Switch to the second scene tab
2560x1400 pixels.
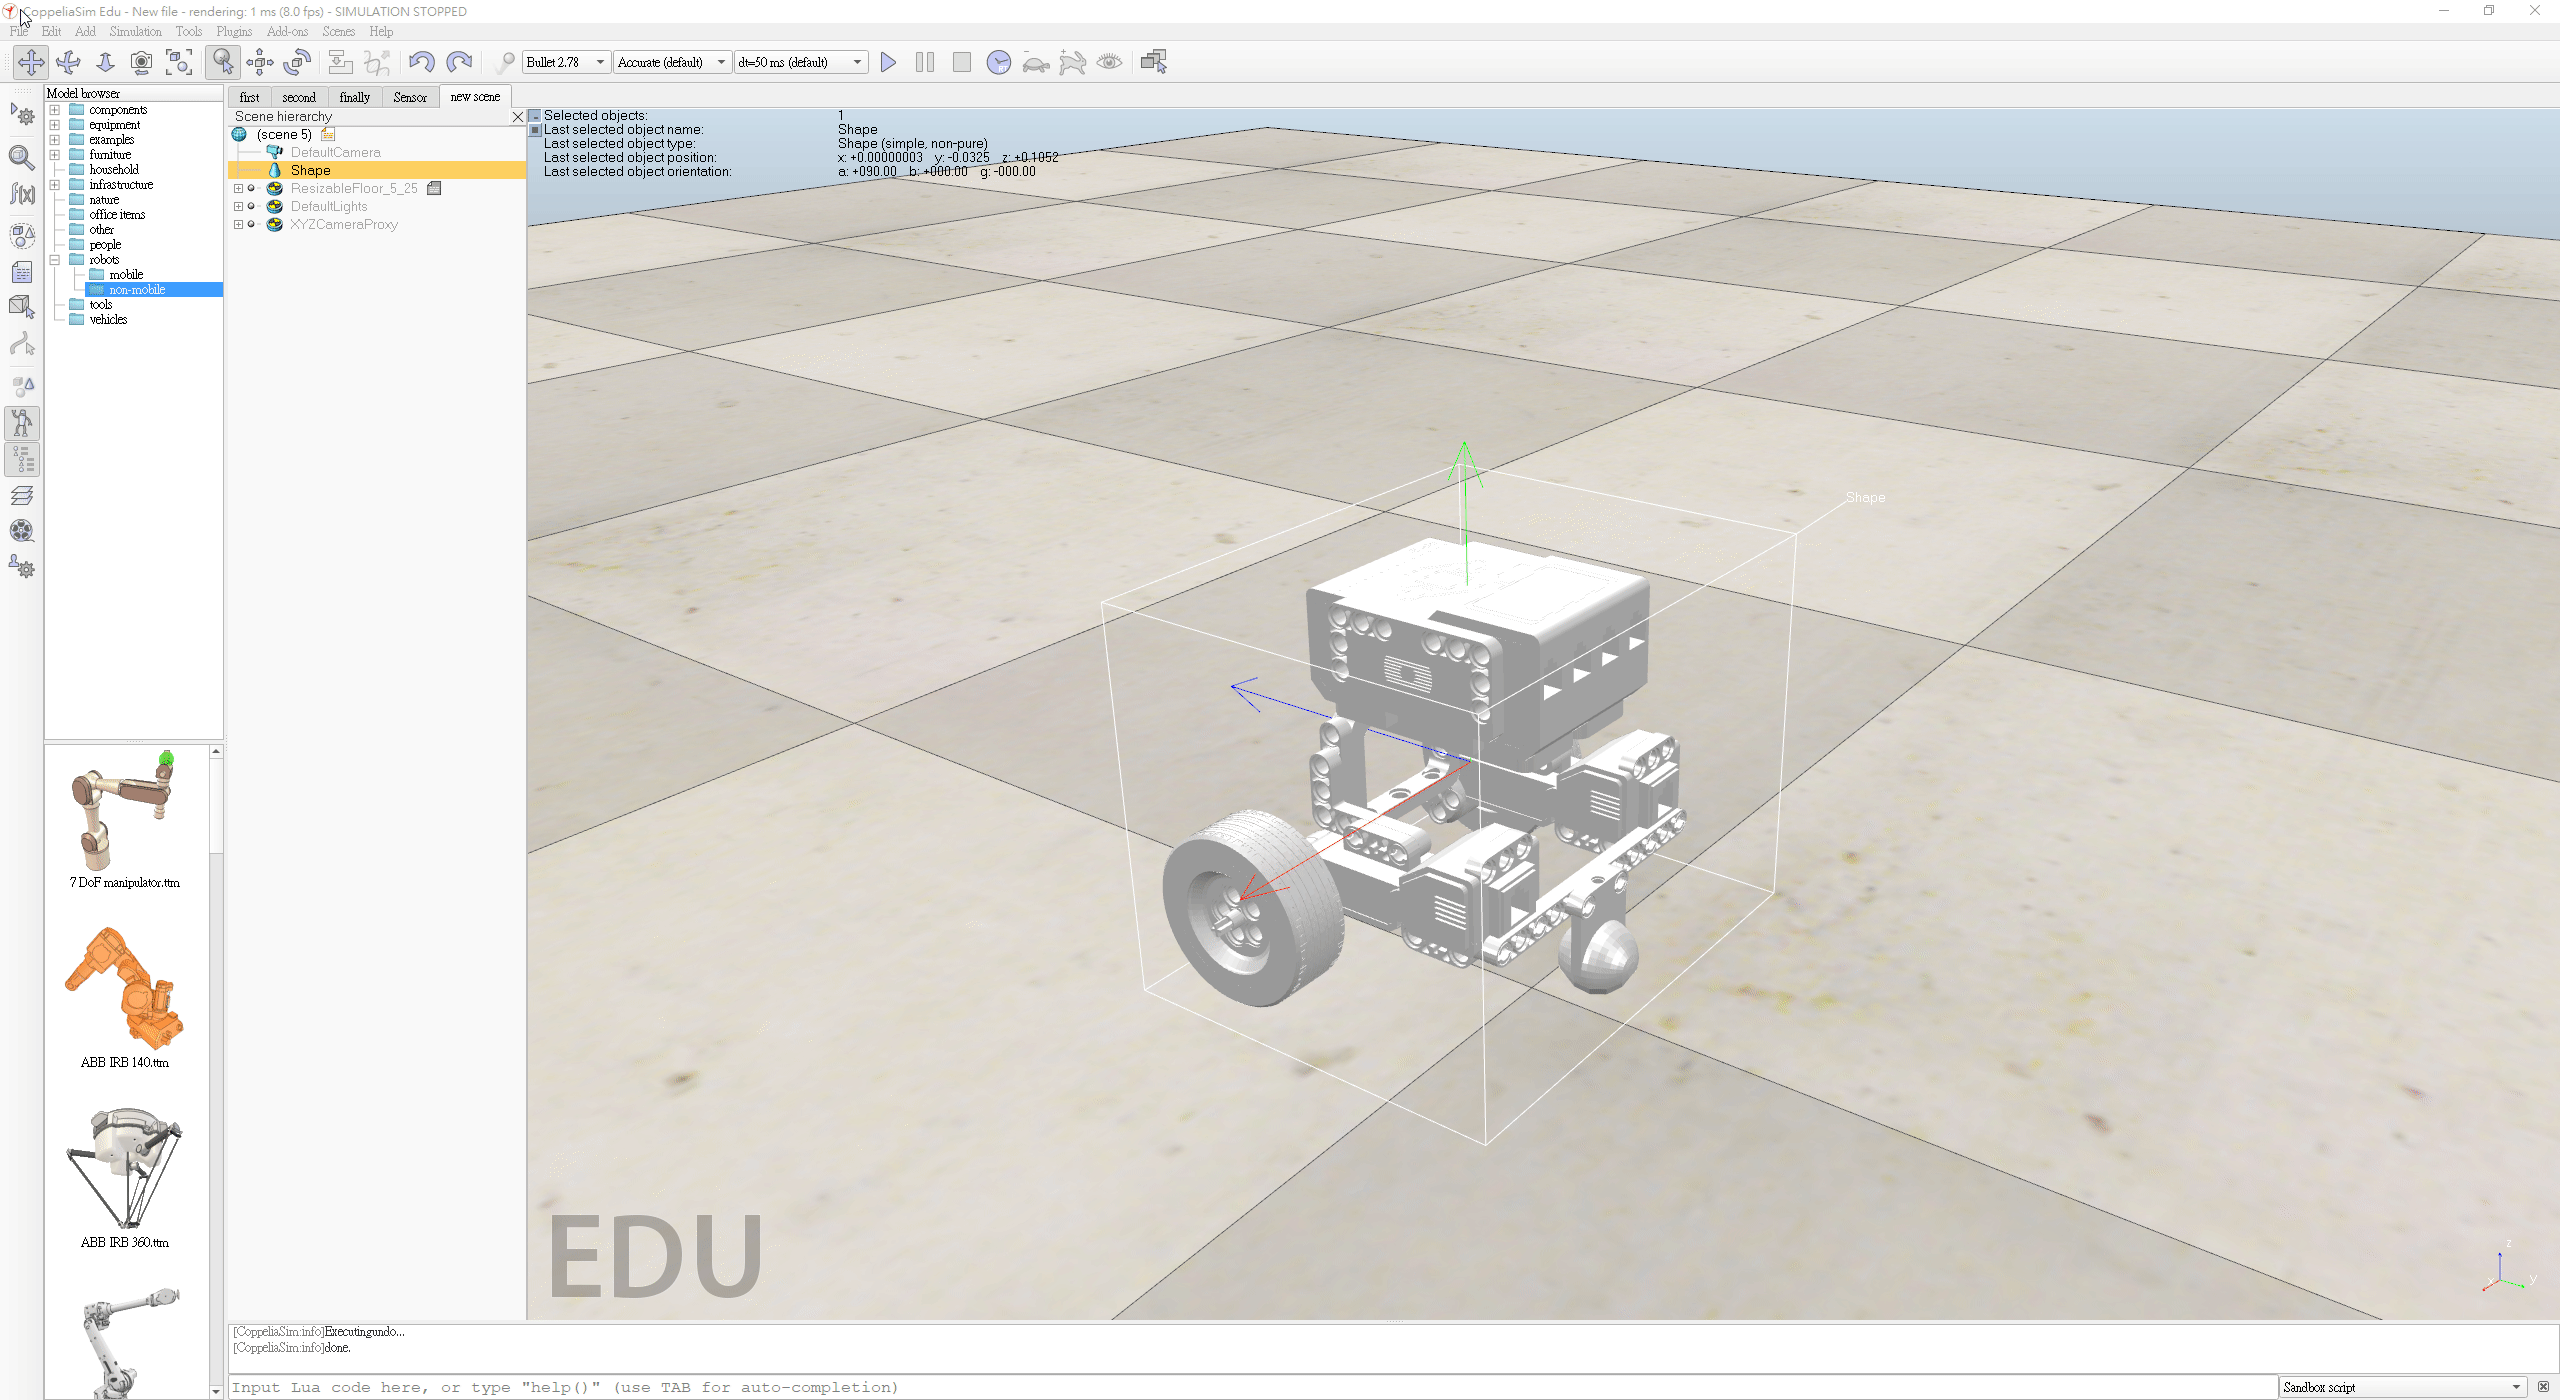(299, 97)
